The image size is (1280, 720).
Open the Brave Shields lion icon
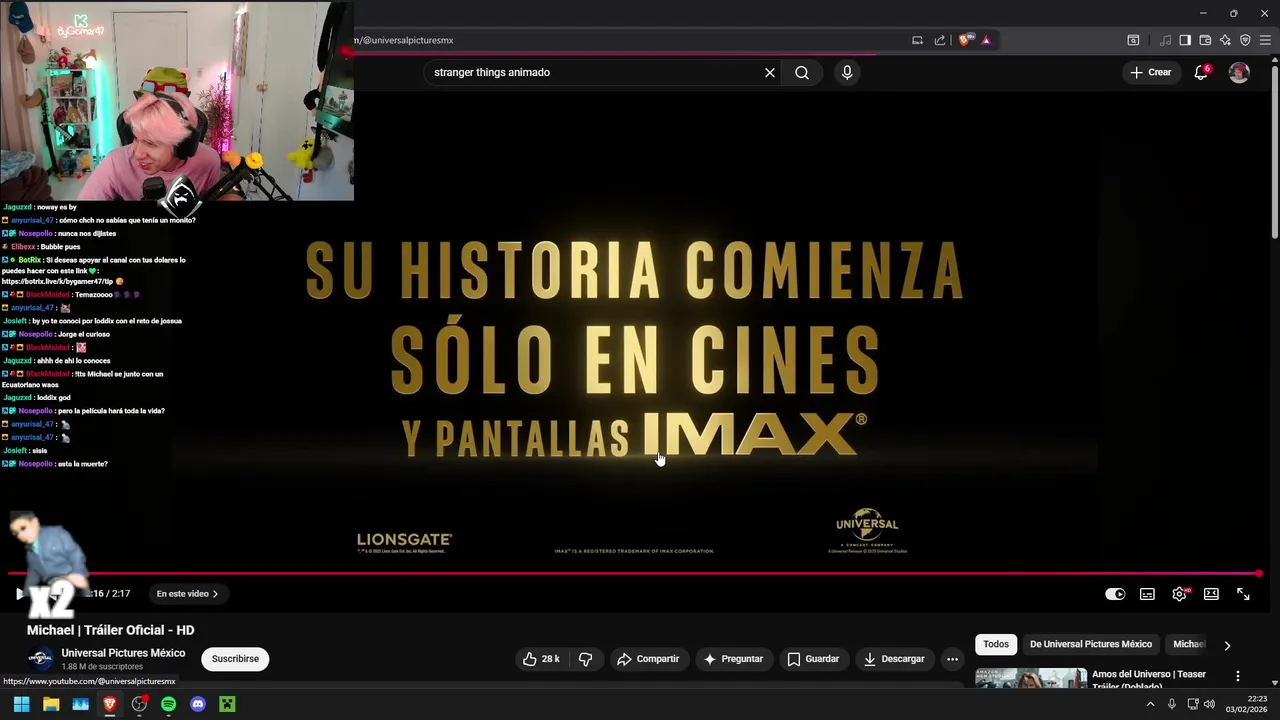pyautogui.click(x=964, y=40)
